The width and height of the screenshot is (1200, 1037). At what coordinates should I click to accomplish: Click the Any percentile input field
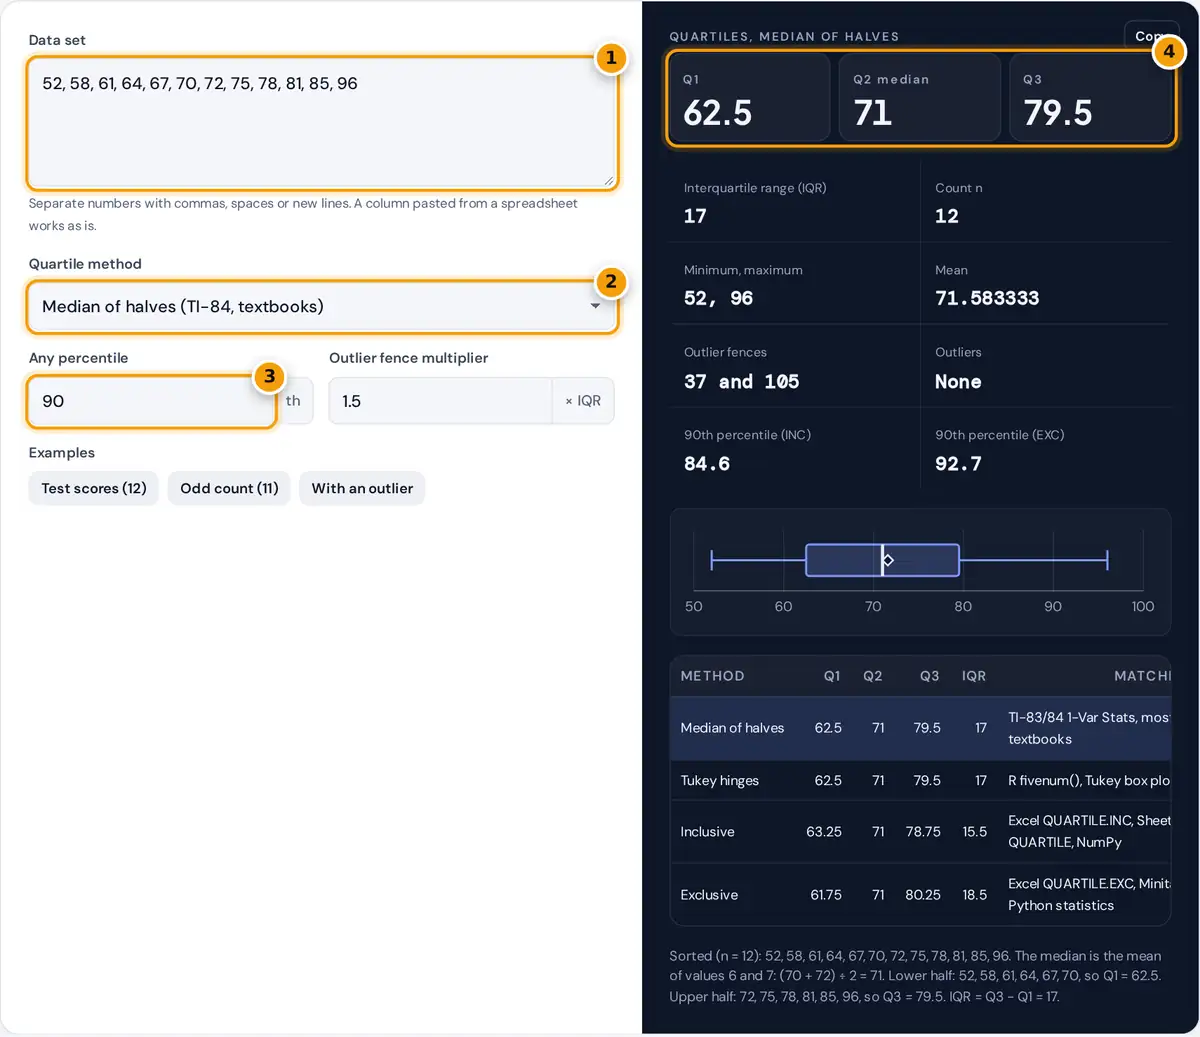pos(152,401)
